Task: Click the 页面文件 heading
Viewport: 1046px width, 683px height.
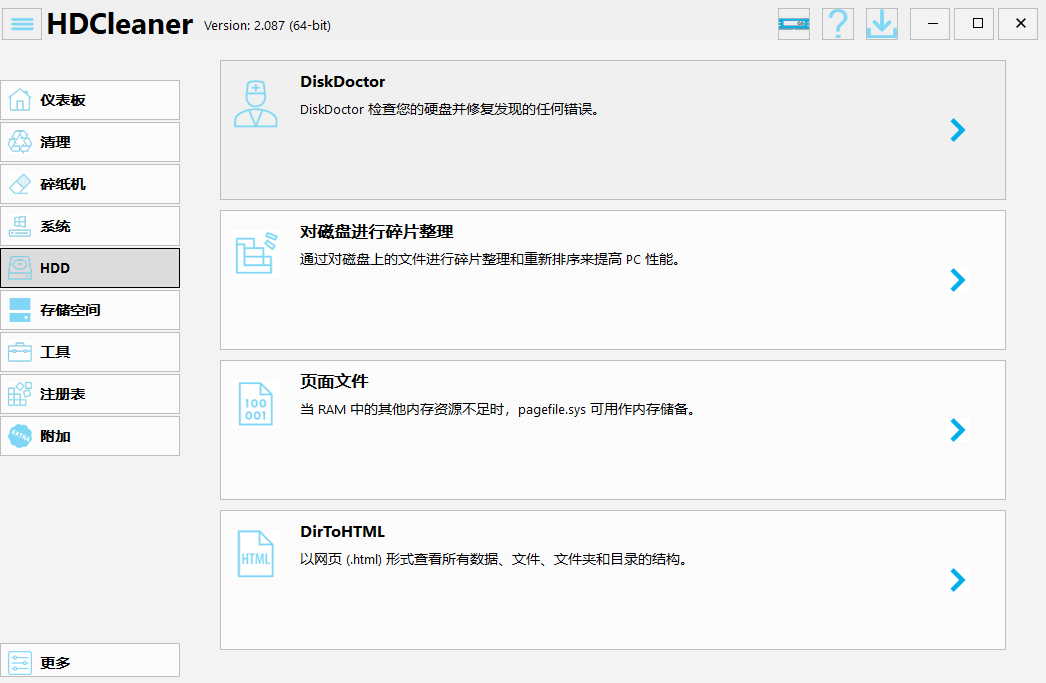Action: [334, 382]
